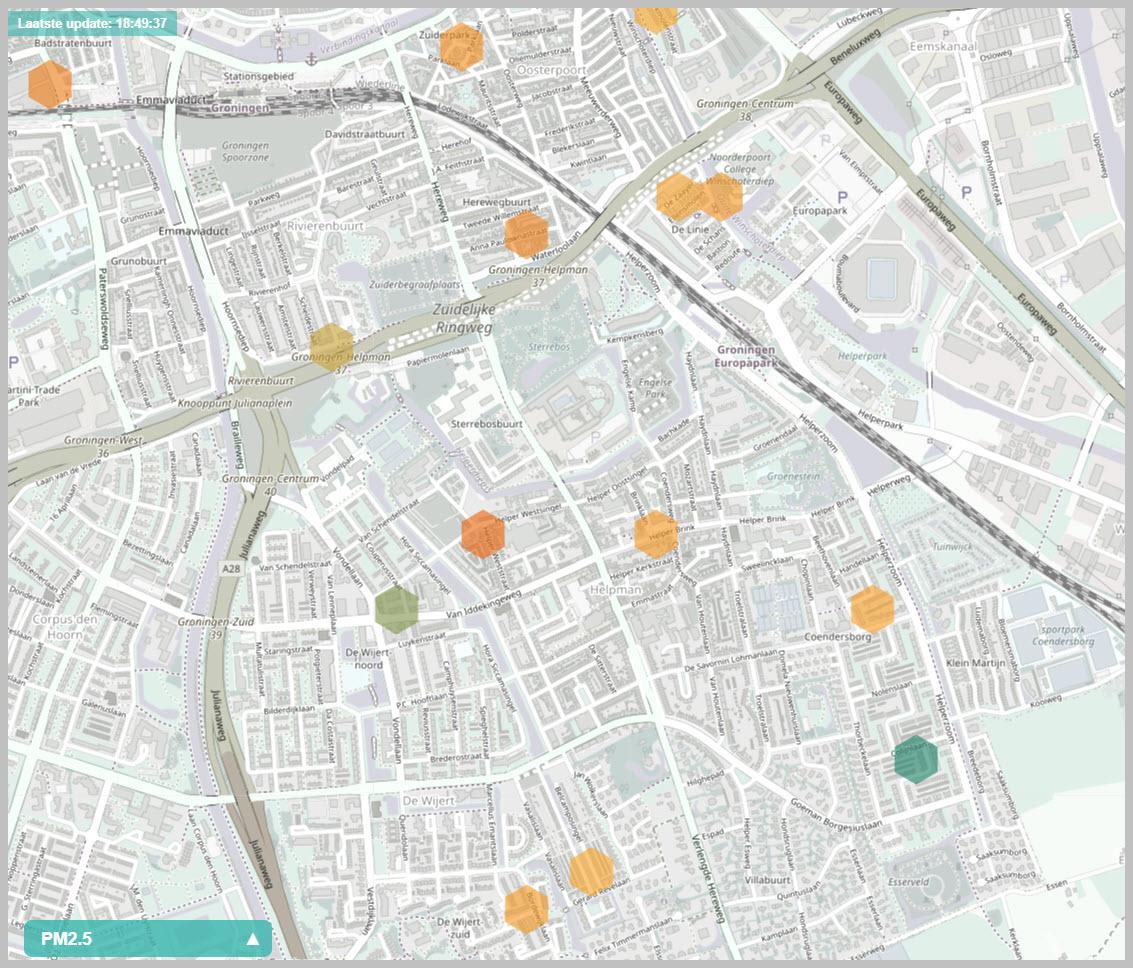The image size is (1133, 968).
Task: Open the sensor hexagon on Waterloolaan
Action: (x=526, y=235)
